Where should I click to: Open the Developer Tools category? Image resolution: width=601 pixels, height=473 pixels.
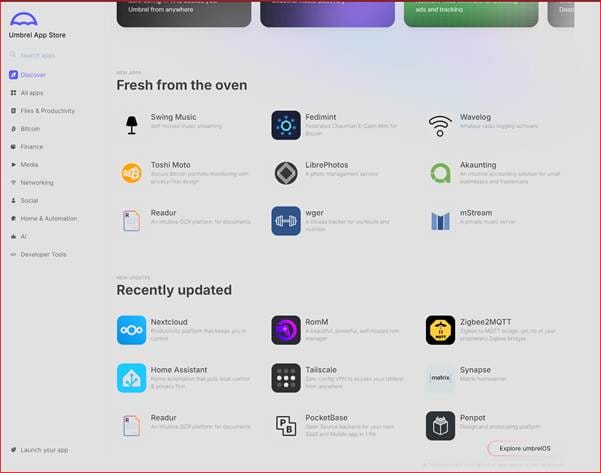pos(38,254)
